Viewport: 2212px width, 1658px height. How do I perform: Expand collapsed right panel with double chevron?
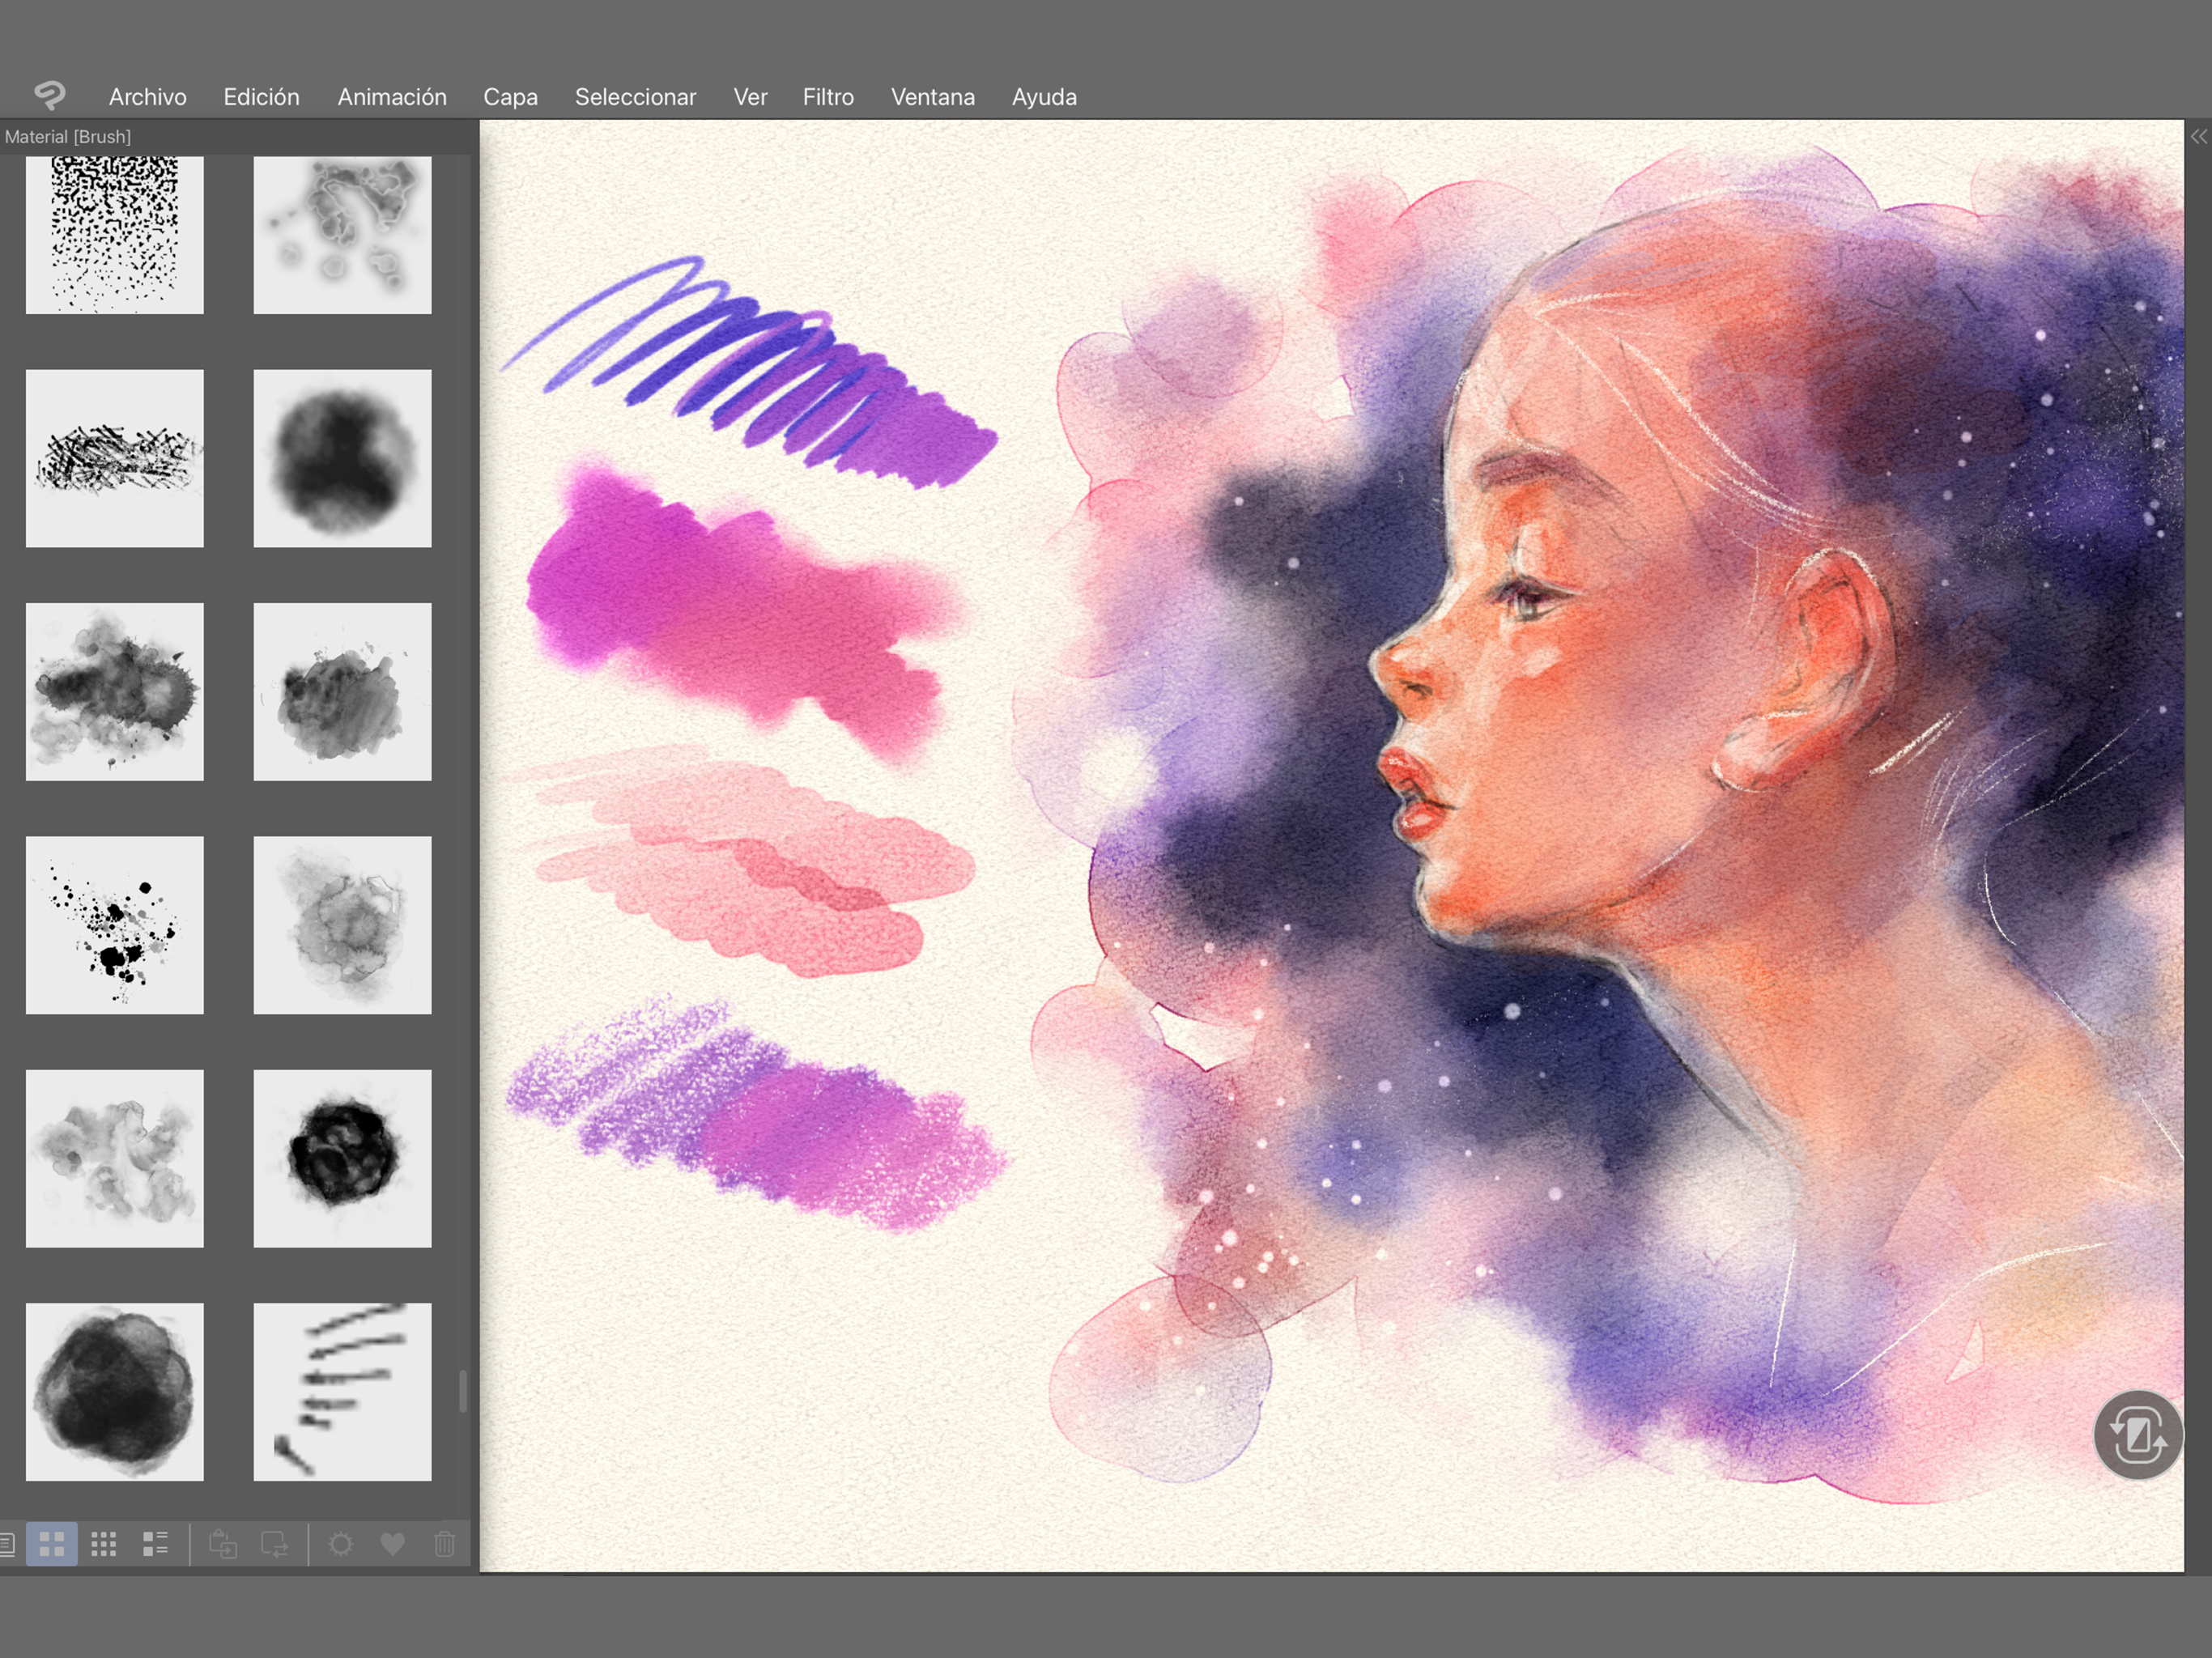point(2198,137)
